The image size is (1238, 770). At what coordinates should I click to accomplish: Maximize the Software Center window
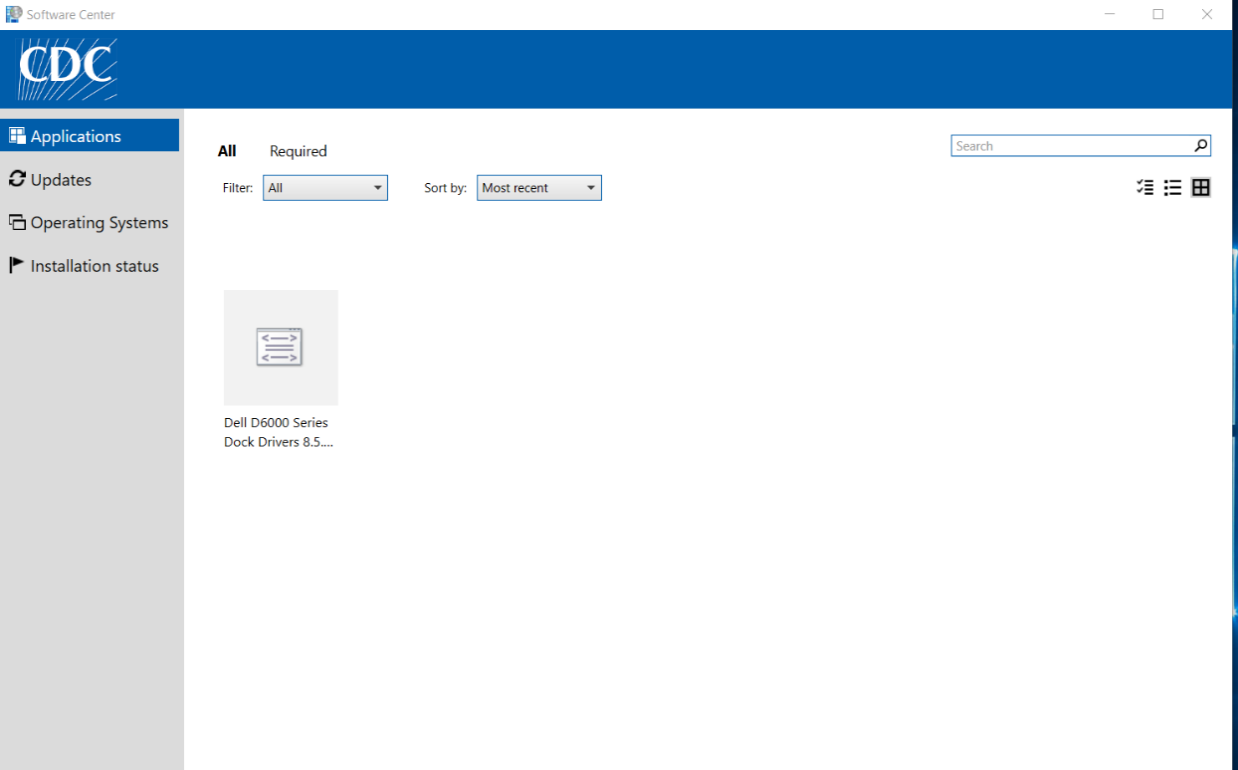point(1158,14)
